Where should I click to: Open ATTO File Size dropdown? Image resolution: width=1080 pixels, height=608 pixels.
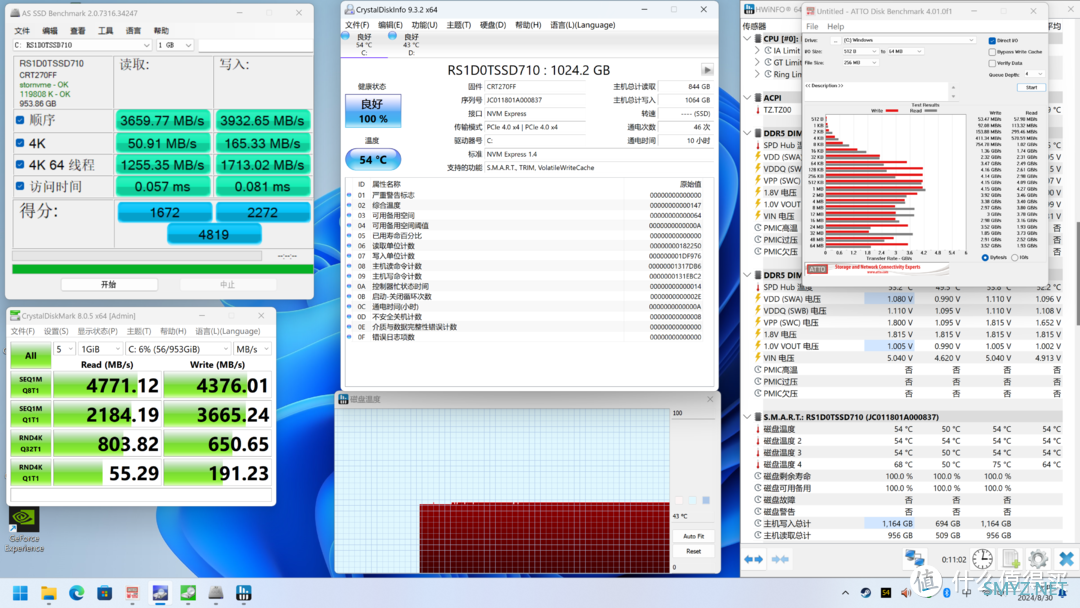click(860, 63)
